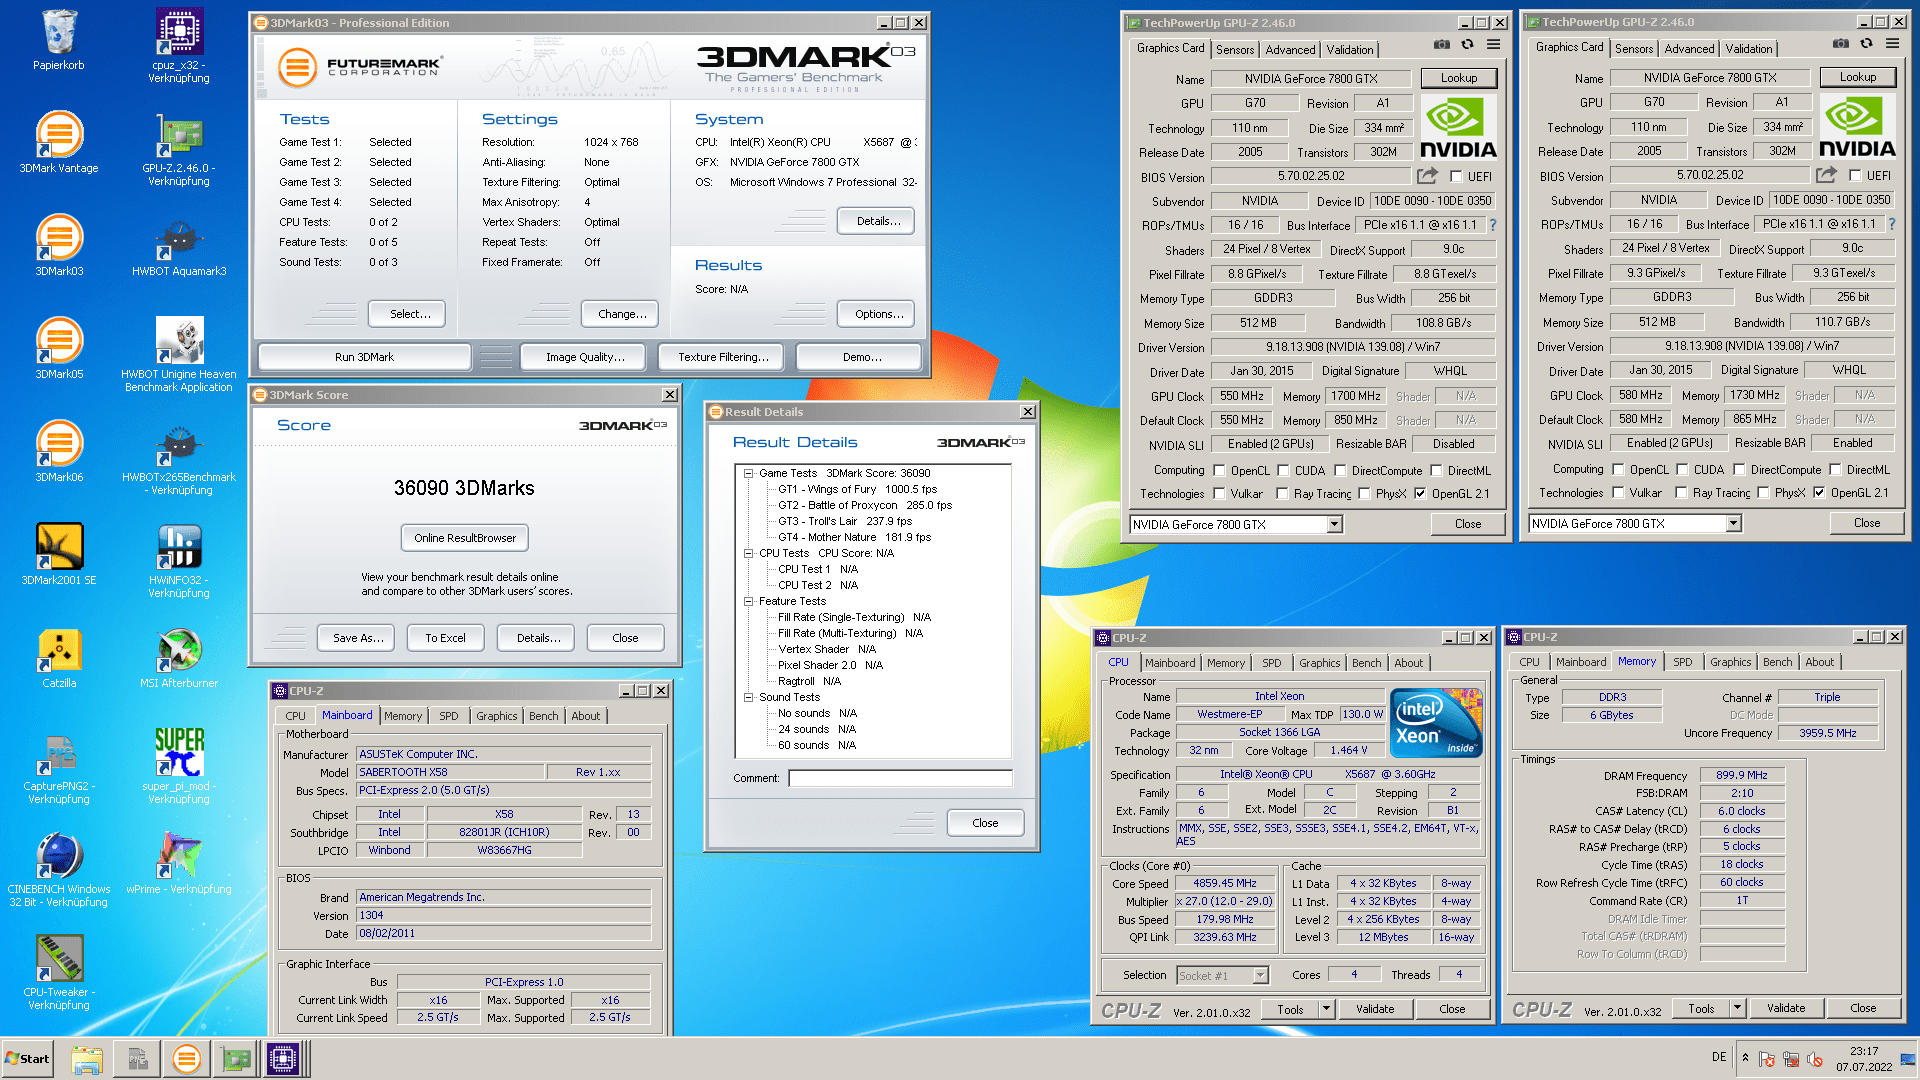Screen dimensions: 1920x1080
Task: Launch the HWiNFO32 desktop shortcut
Action: pyautogui.click(x=179, y=560)
